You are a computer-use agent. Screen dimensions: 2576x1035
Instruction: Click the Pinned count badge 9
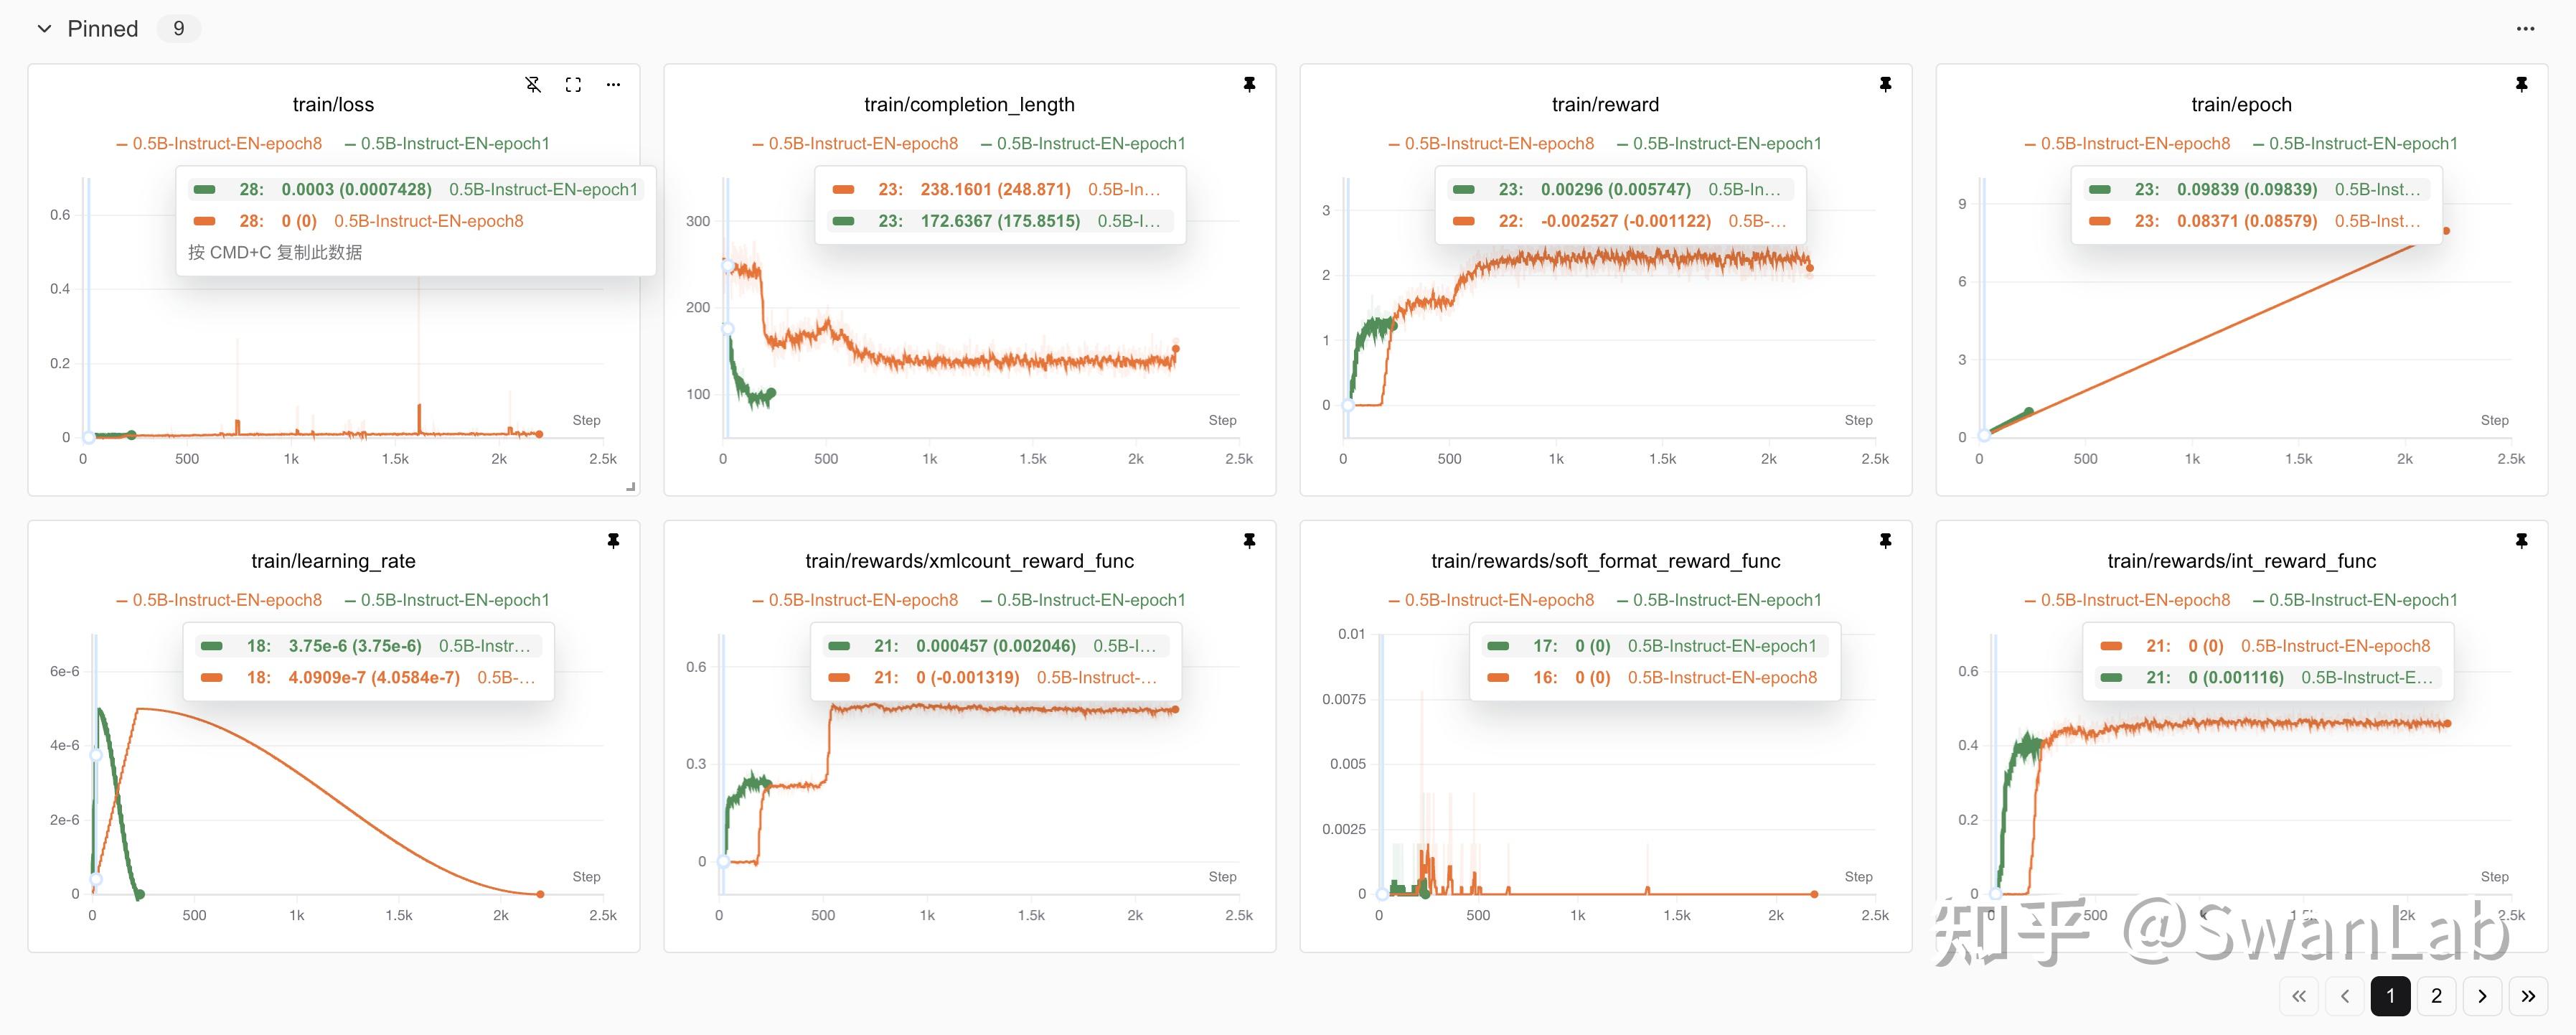point(179,29)
